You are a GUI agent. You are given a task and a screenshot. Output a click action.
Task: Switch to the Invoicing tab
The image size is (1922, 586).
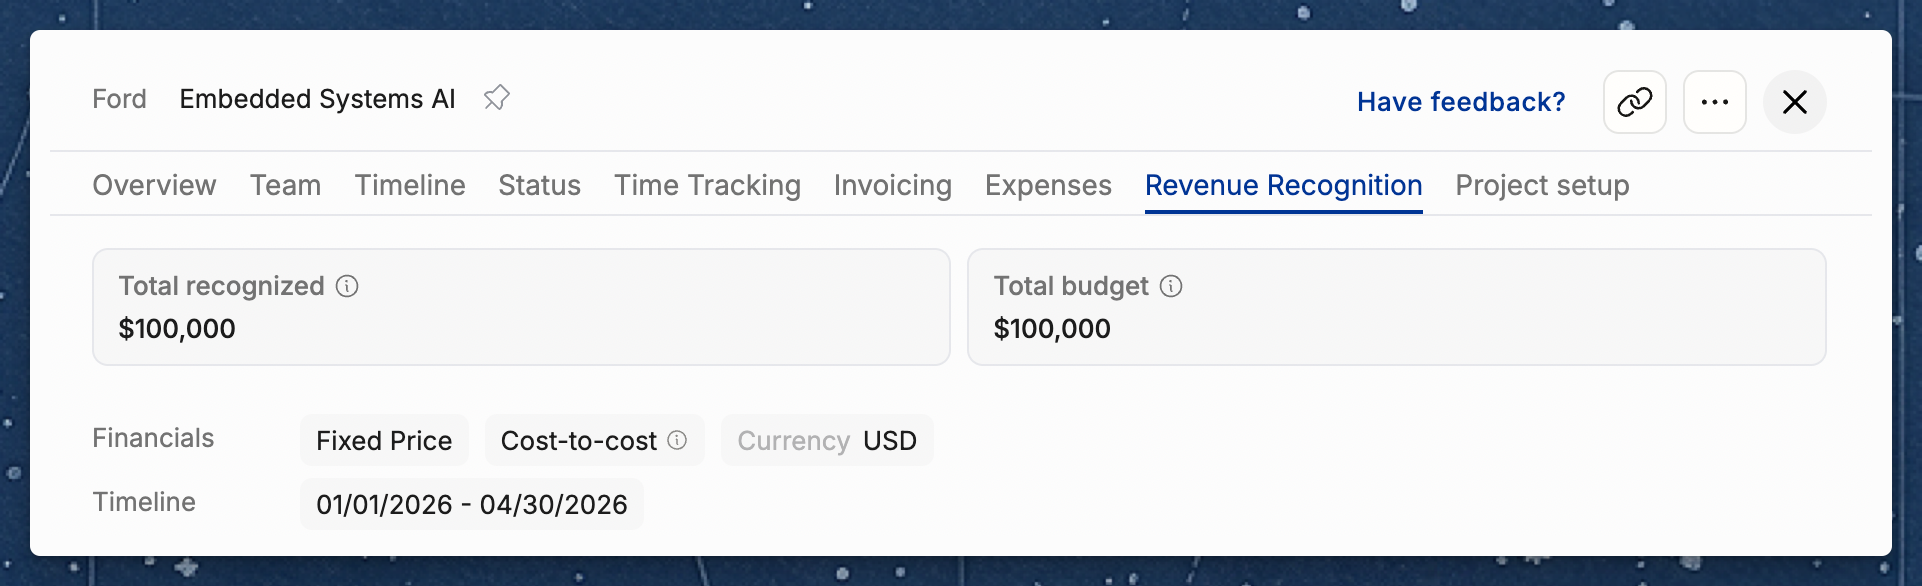[893, 185]
